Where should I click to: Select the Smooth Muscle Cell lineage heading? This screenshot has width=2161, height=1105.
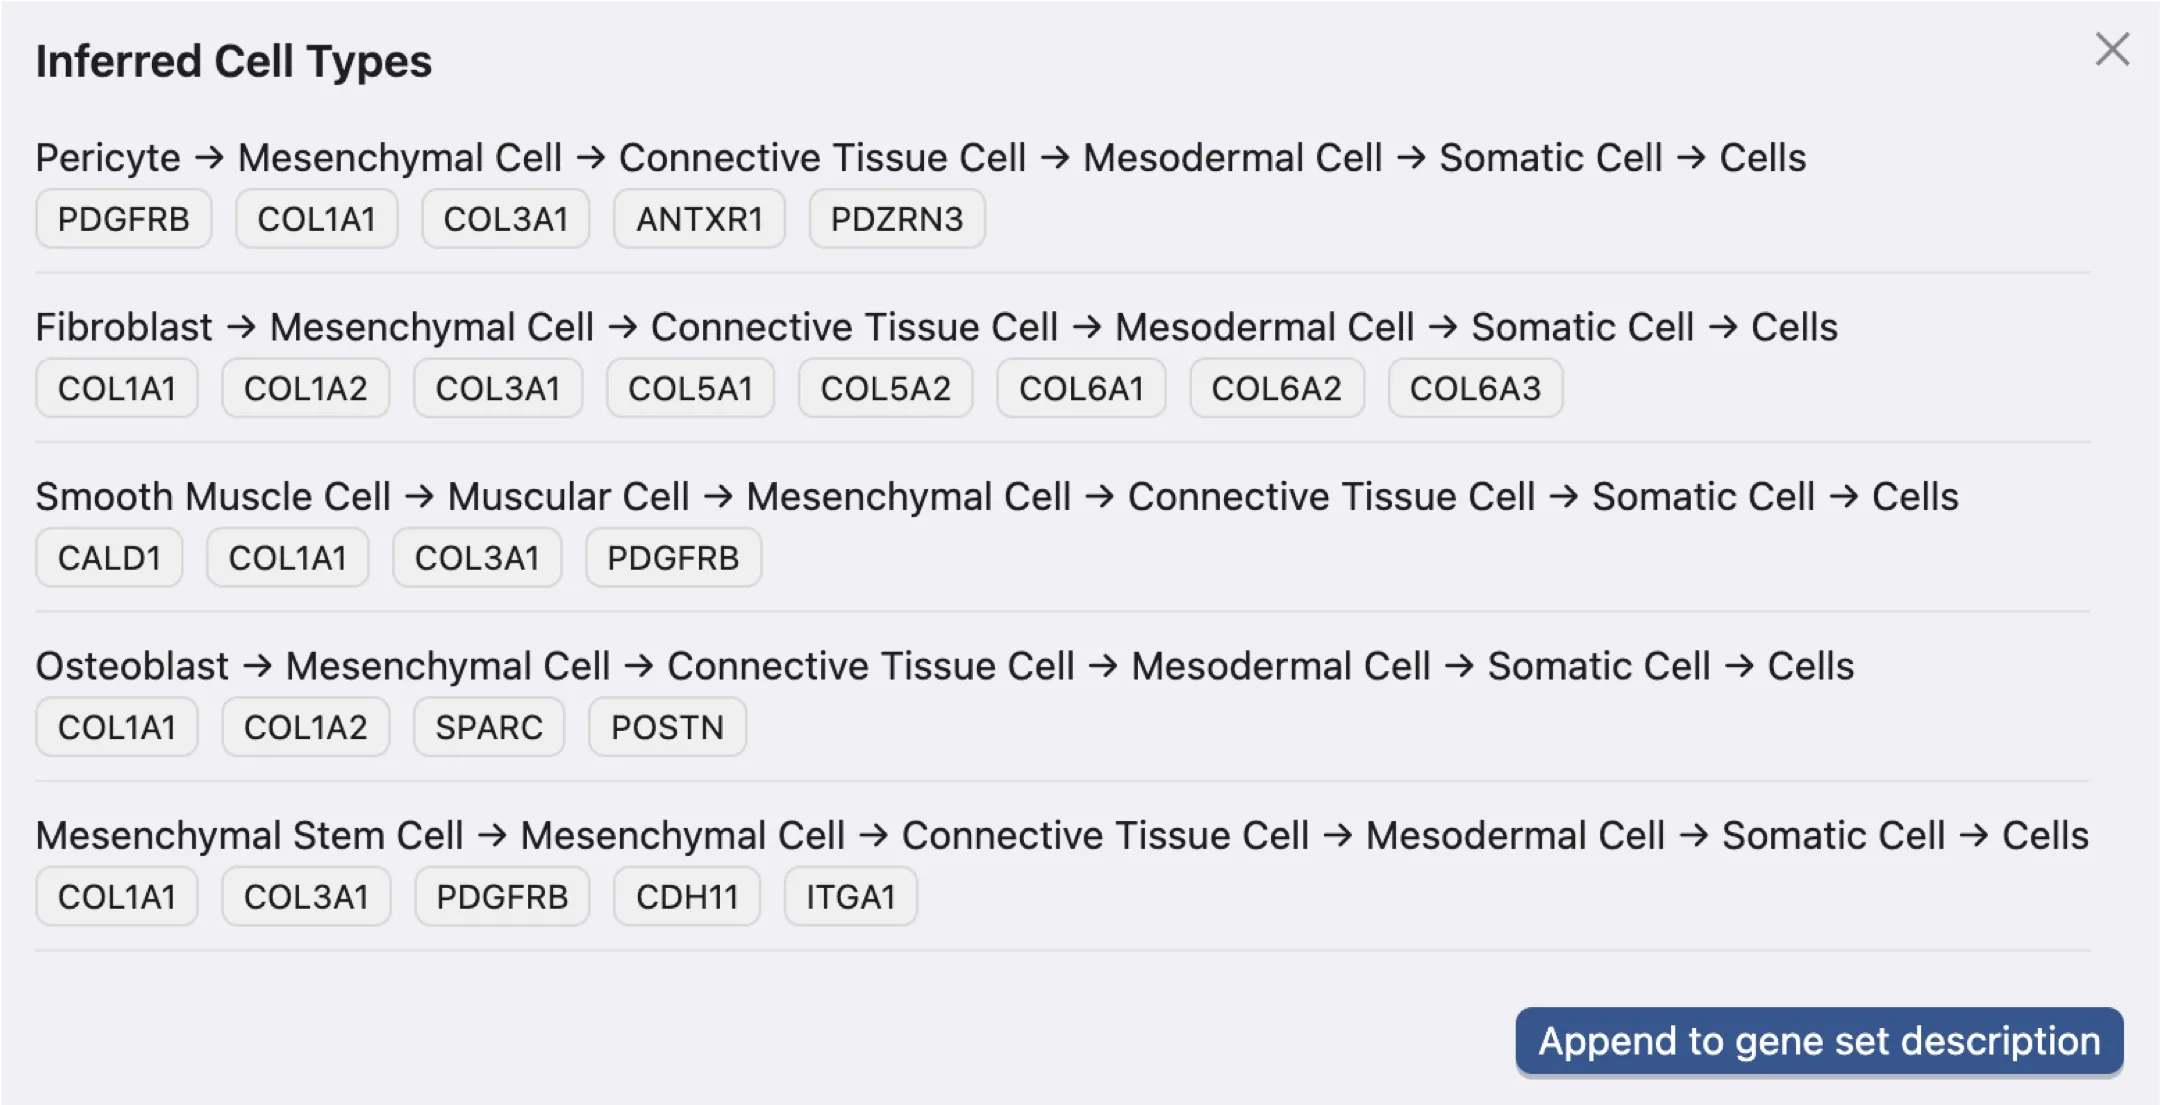point(212,496)
